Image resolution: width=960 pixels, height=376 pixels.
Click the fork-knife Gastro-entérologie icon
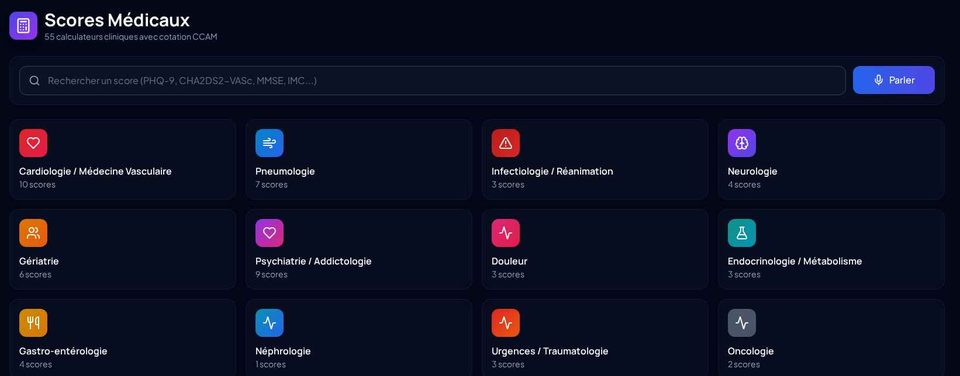pos(33,323)
